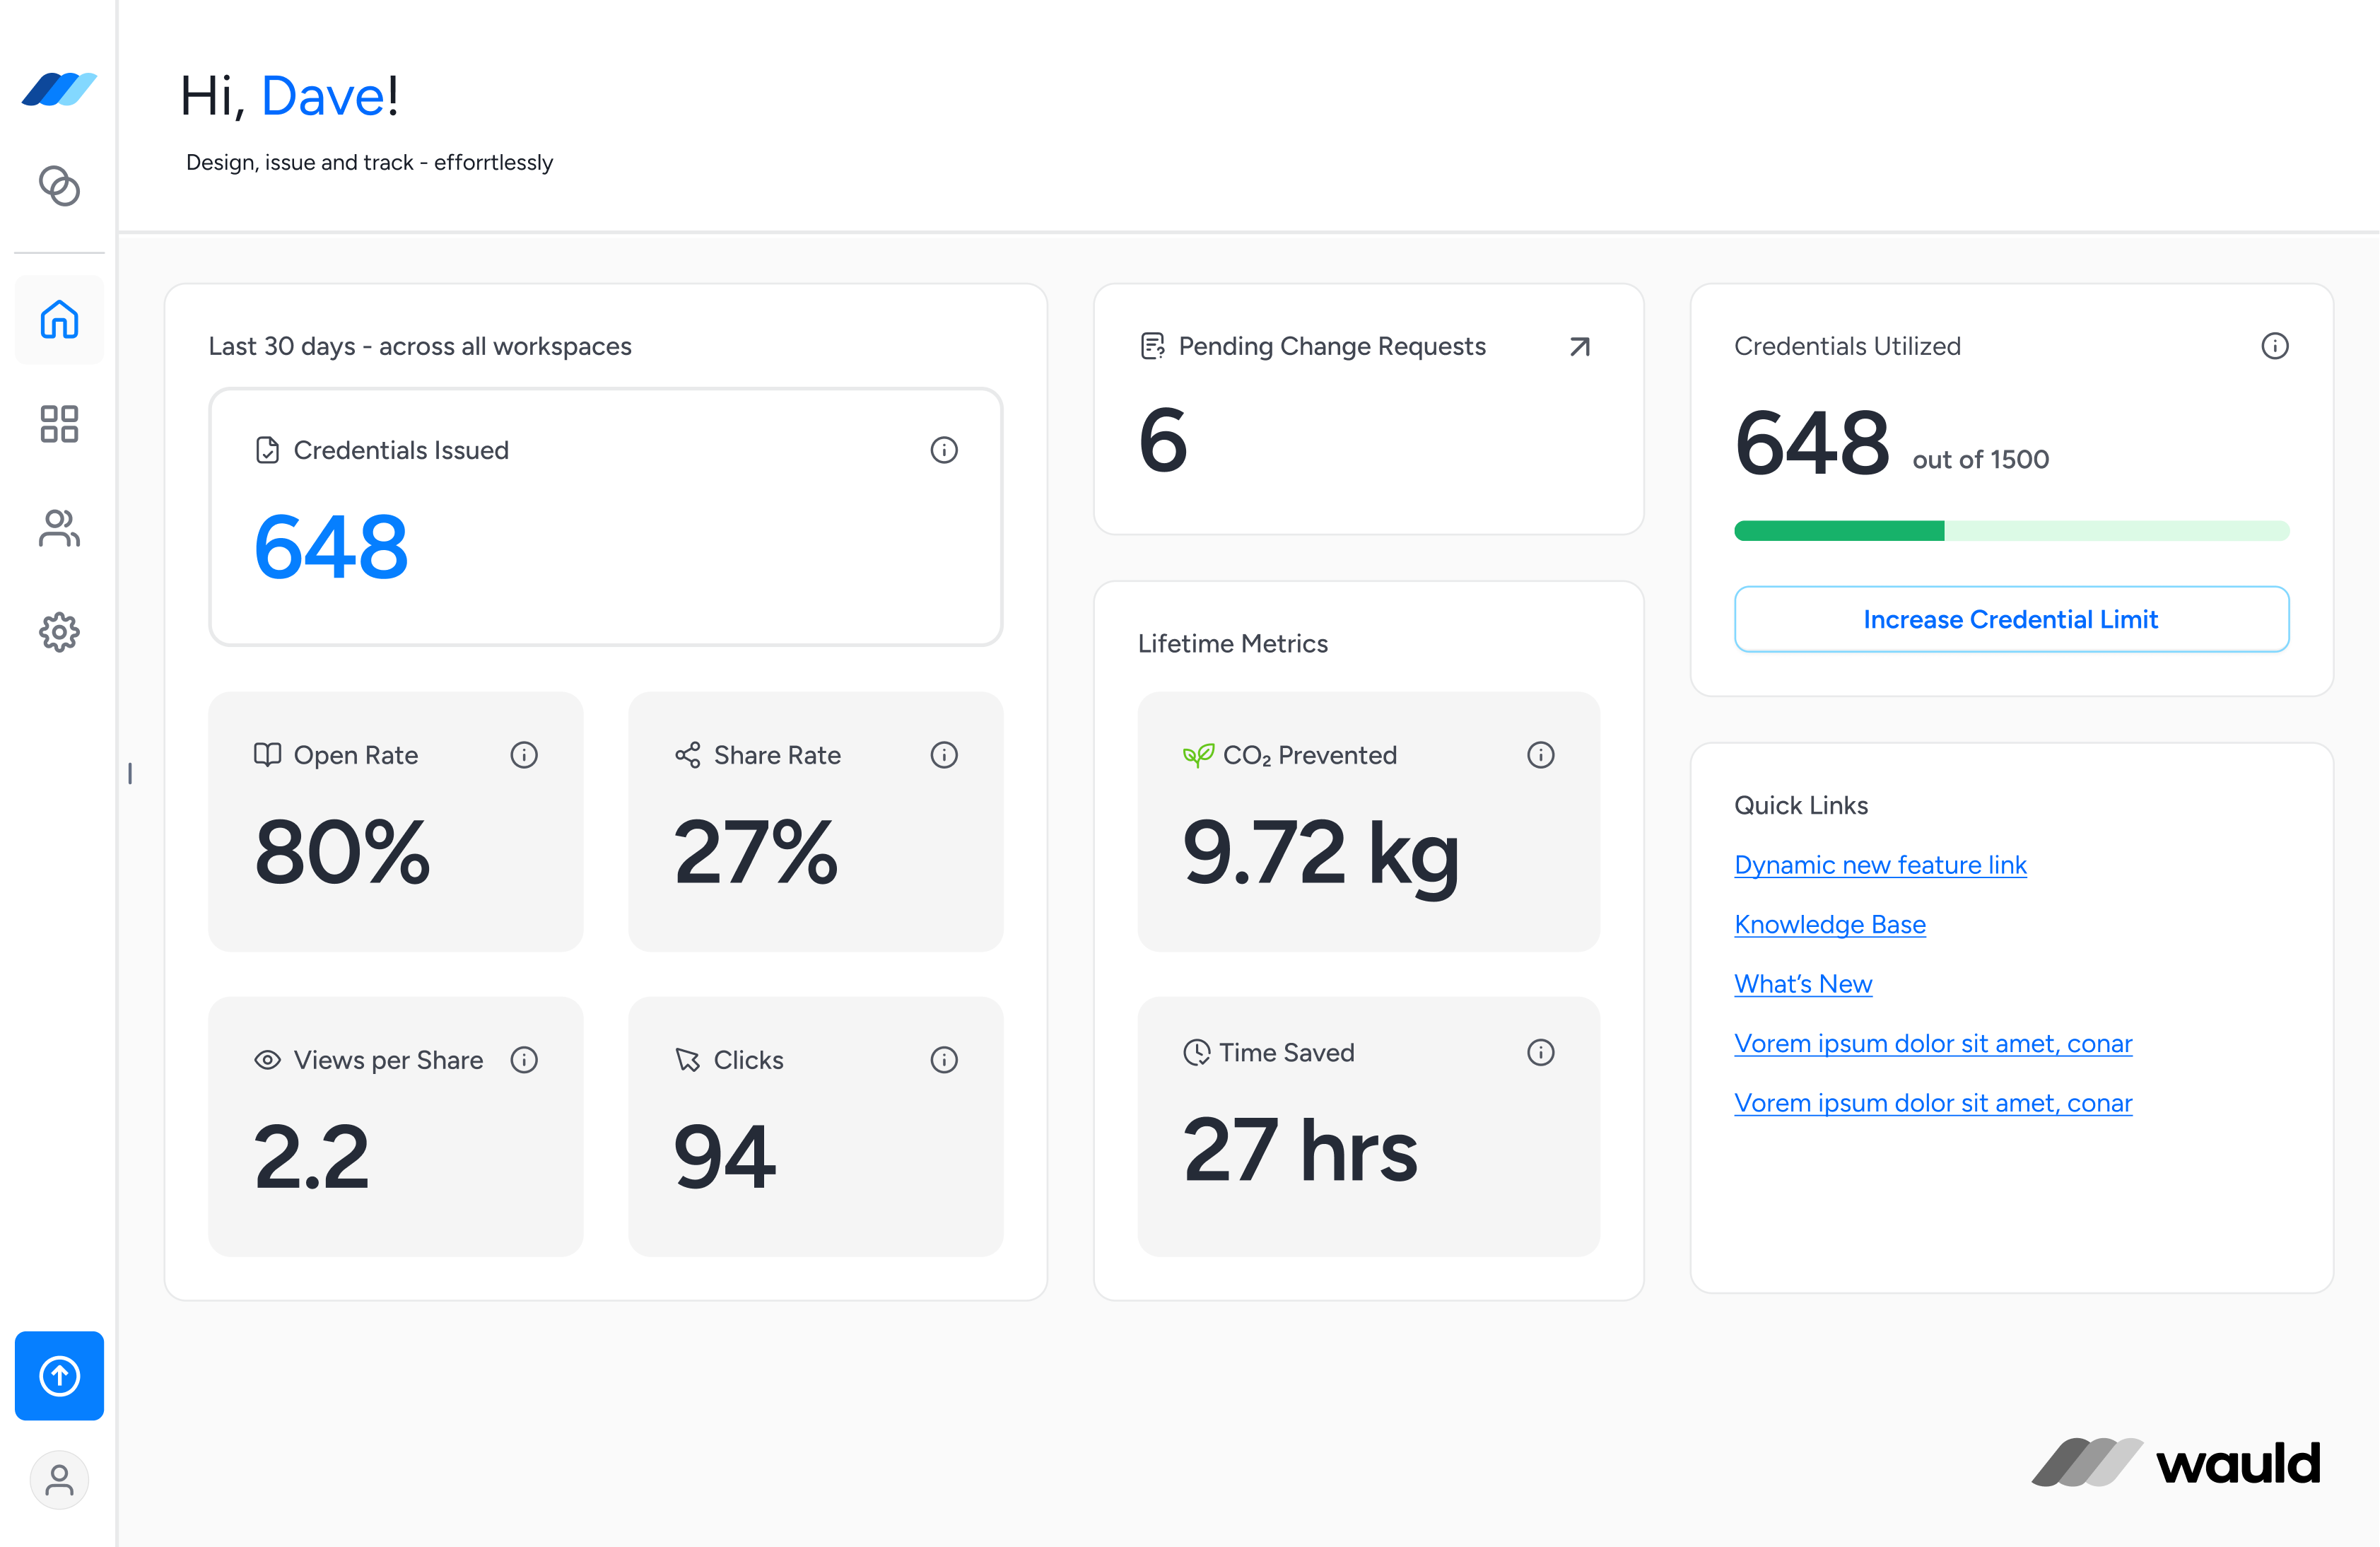Open settings gear in sidebar
This screenshot has height=1547, width=2380.
pos(59,632)
